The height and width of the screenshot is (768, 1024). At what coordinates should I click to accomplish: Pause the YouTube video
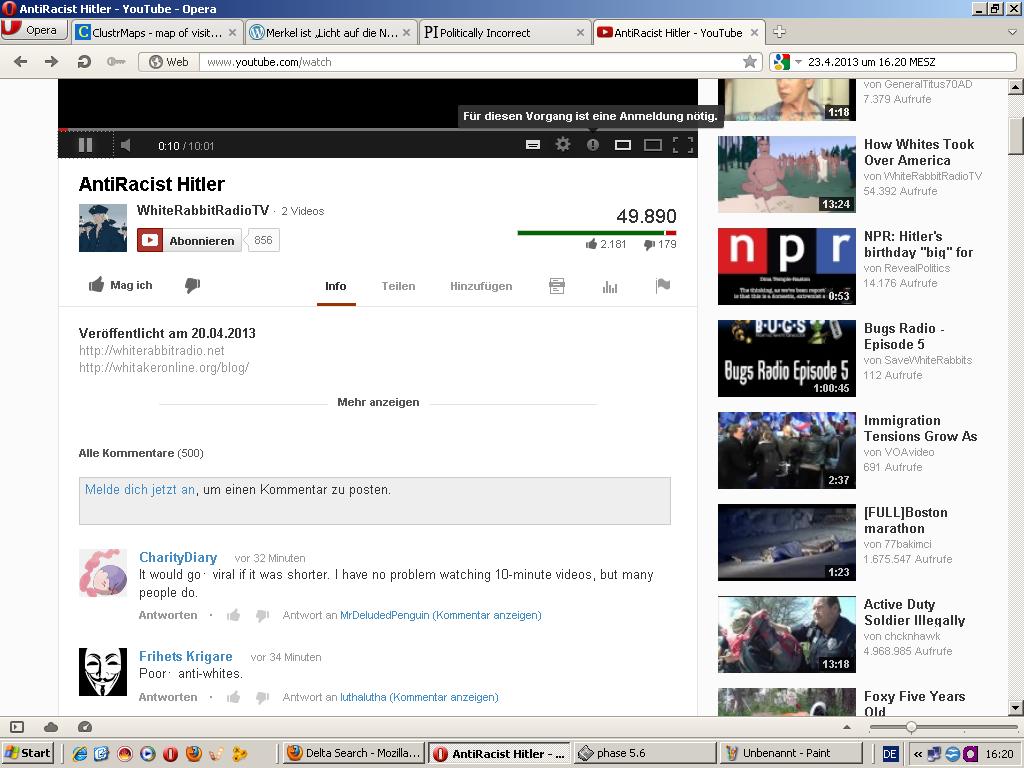click(86, 145)
